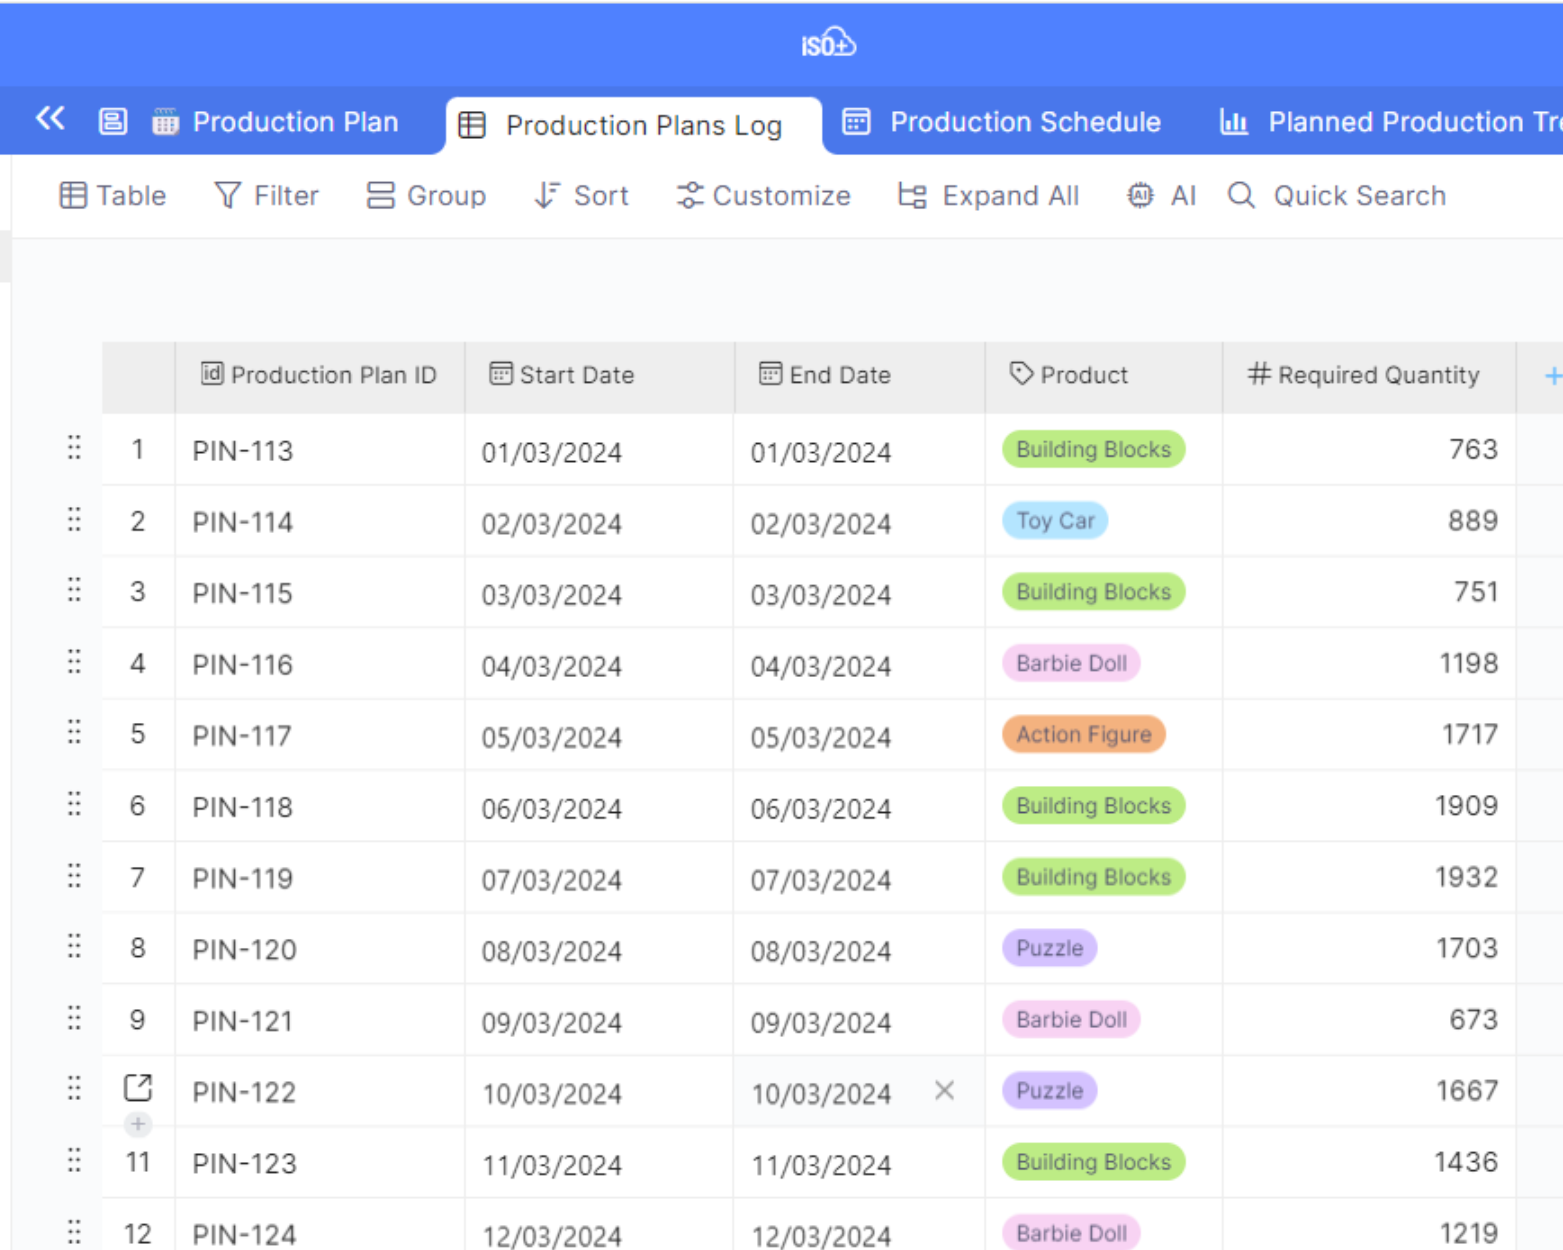Switch to the Production Plan tab
1563x1250 pixels.
click(276, 122)
